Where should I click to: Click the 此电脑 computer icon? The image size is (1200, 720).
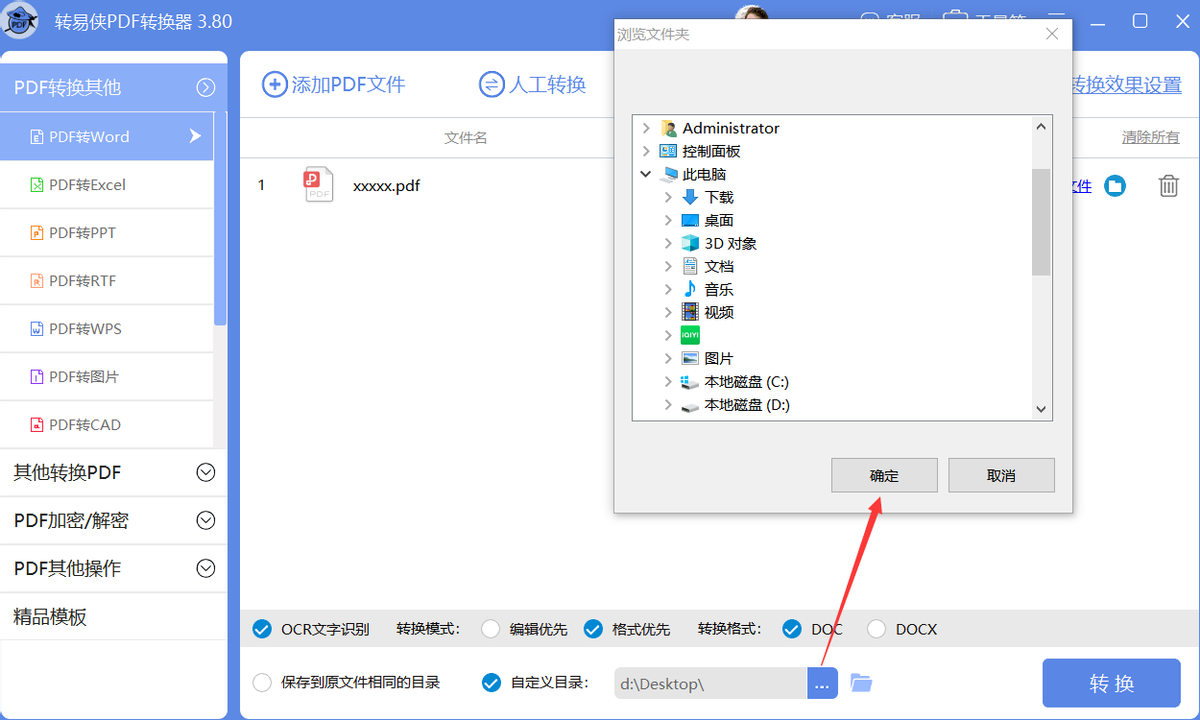pos(668,174)
